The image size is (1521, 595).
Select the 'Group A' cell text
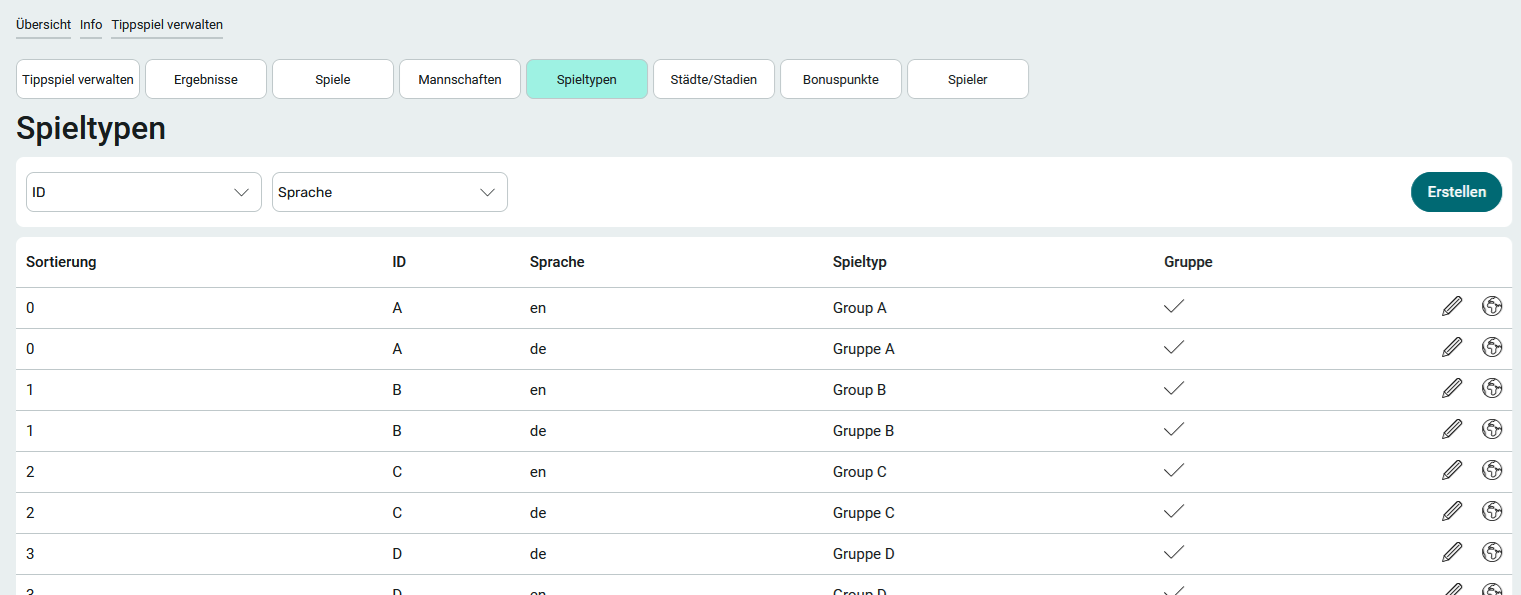tap(860, 308)
